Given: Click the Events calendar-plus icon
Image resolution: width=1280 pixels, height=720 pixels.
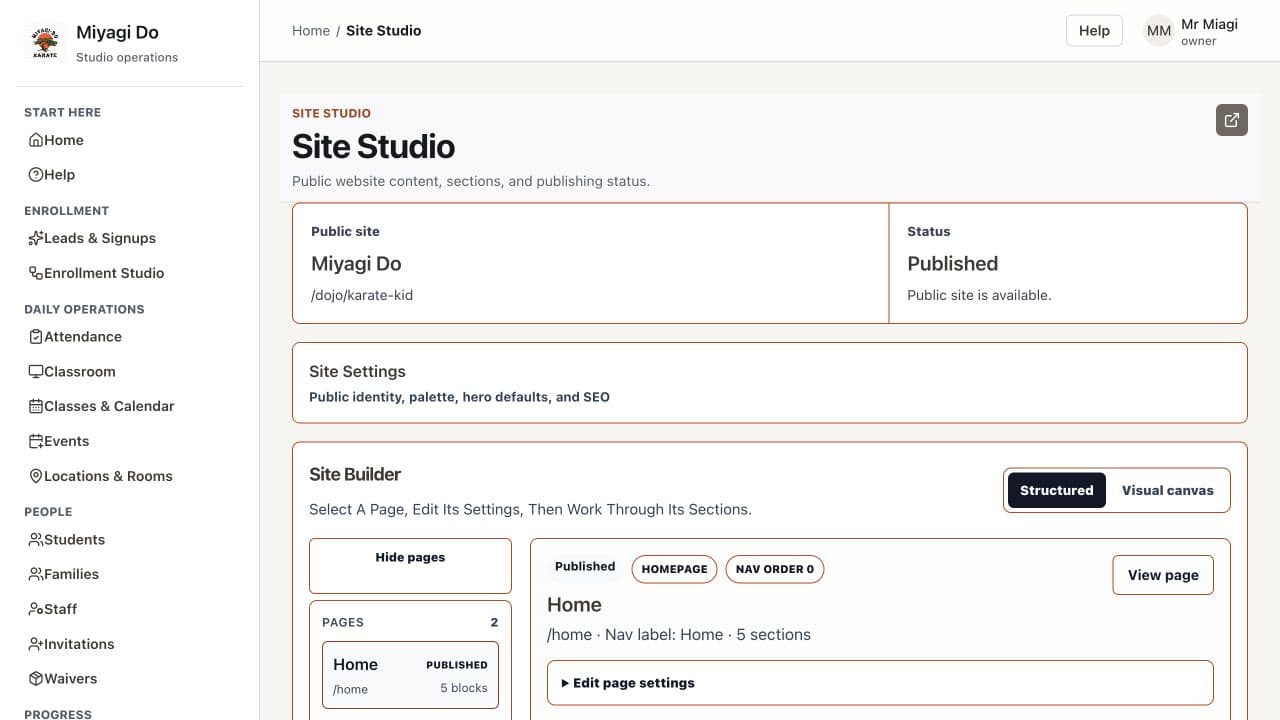Looking at the screenshot, I should pyautogui.click(x=36, y=441).
